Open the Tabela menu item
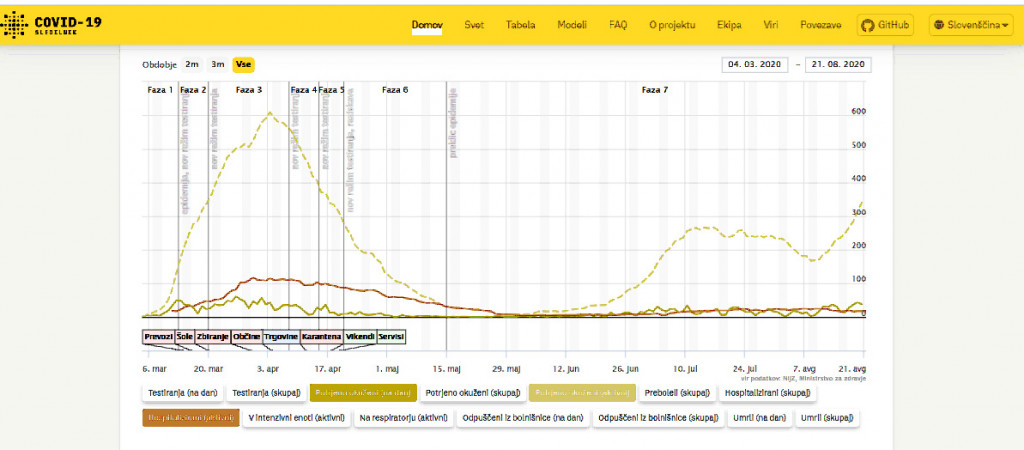This screenshot has width=1024, height=450. click(x=520, y=25)
